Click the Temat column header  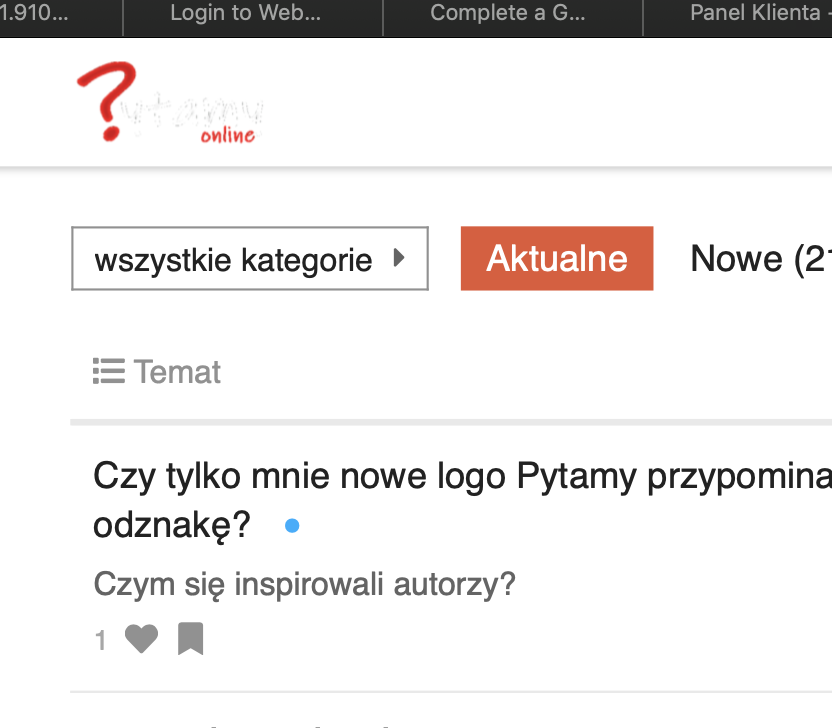[177, 372]
